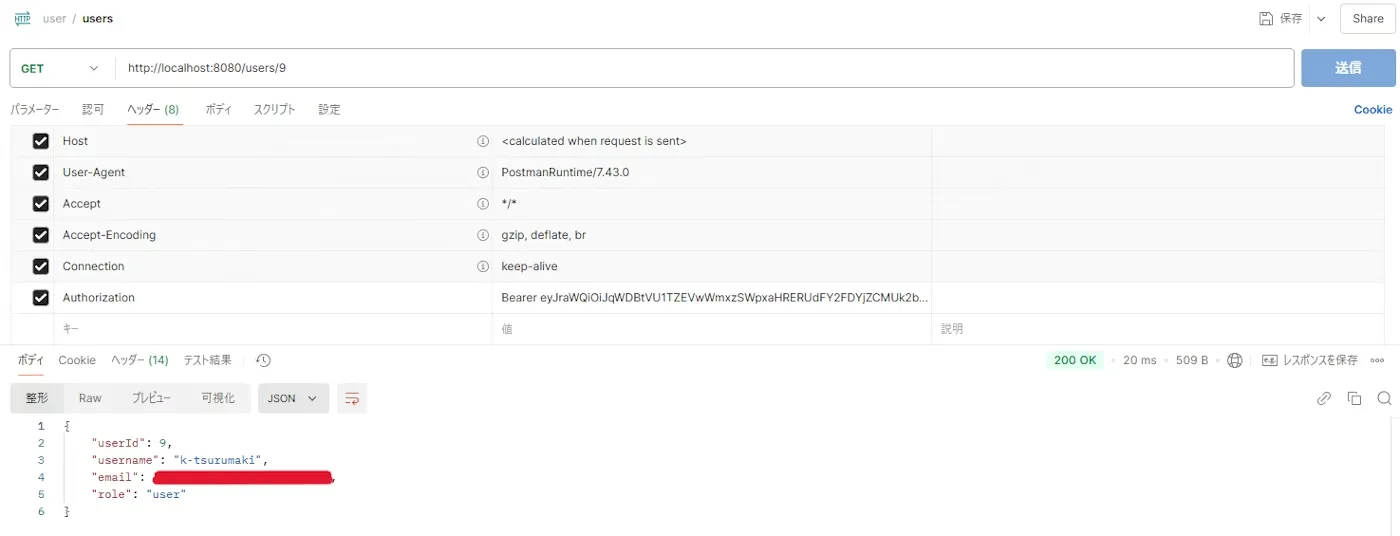Open the GET method dropdown
The width and height of the screenshot is (1400, 536).
pos(62,68)
